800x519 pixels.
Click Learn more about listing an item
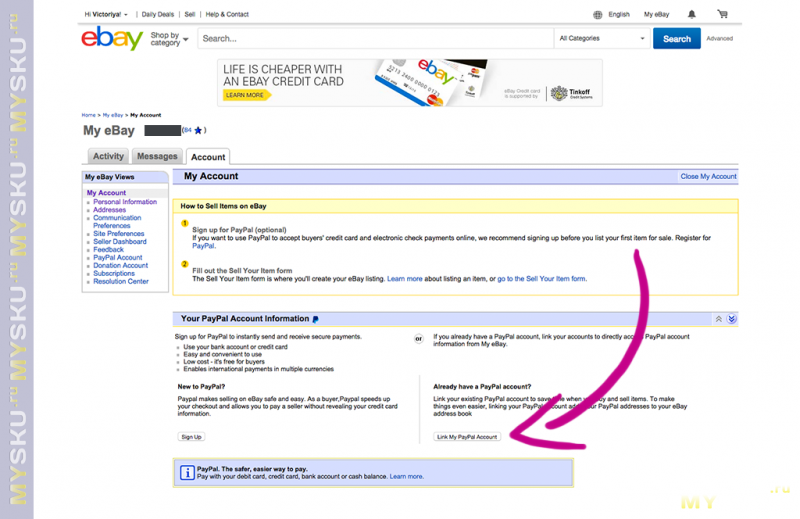[x=405, y=279]
